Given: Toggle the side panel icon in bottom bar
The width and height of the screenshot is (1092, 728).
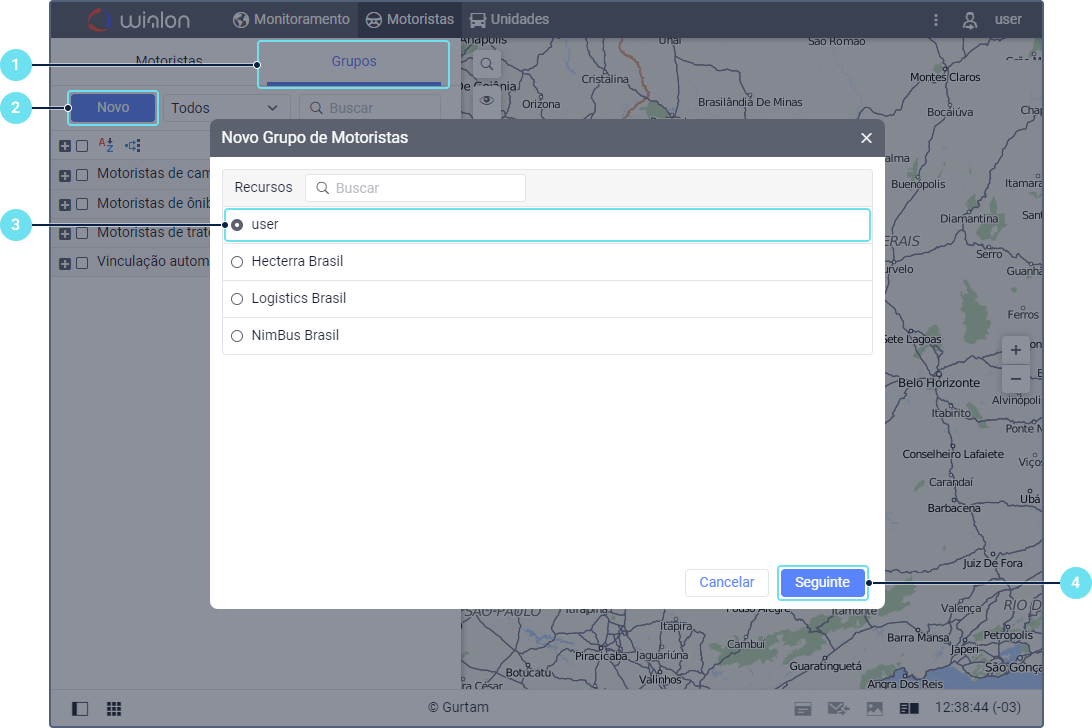Looking at the screenshot, I should click(x=80, y=708).
